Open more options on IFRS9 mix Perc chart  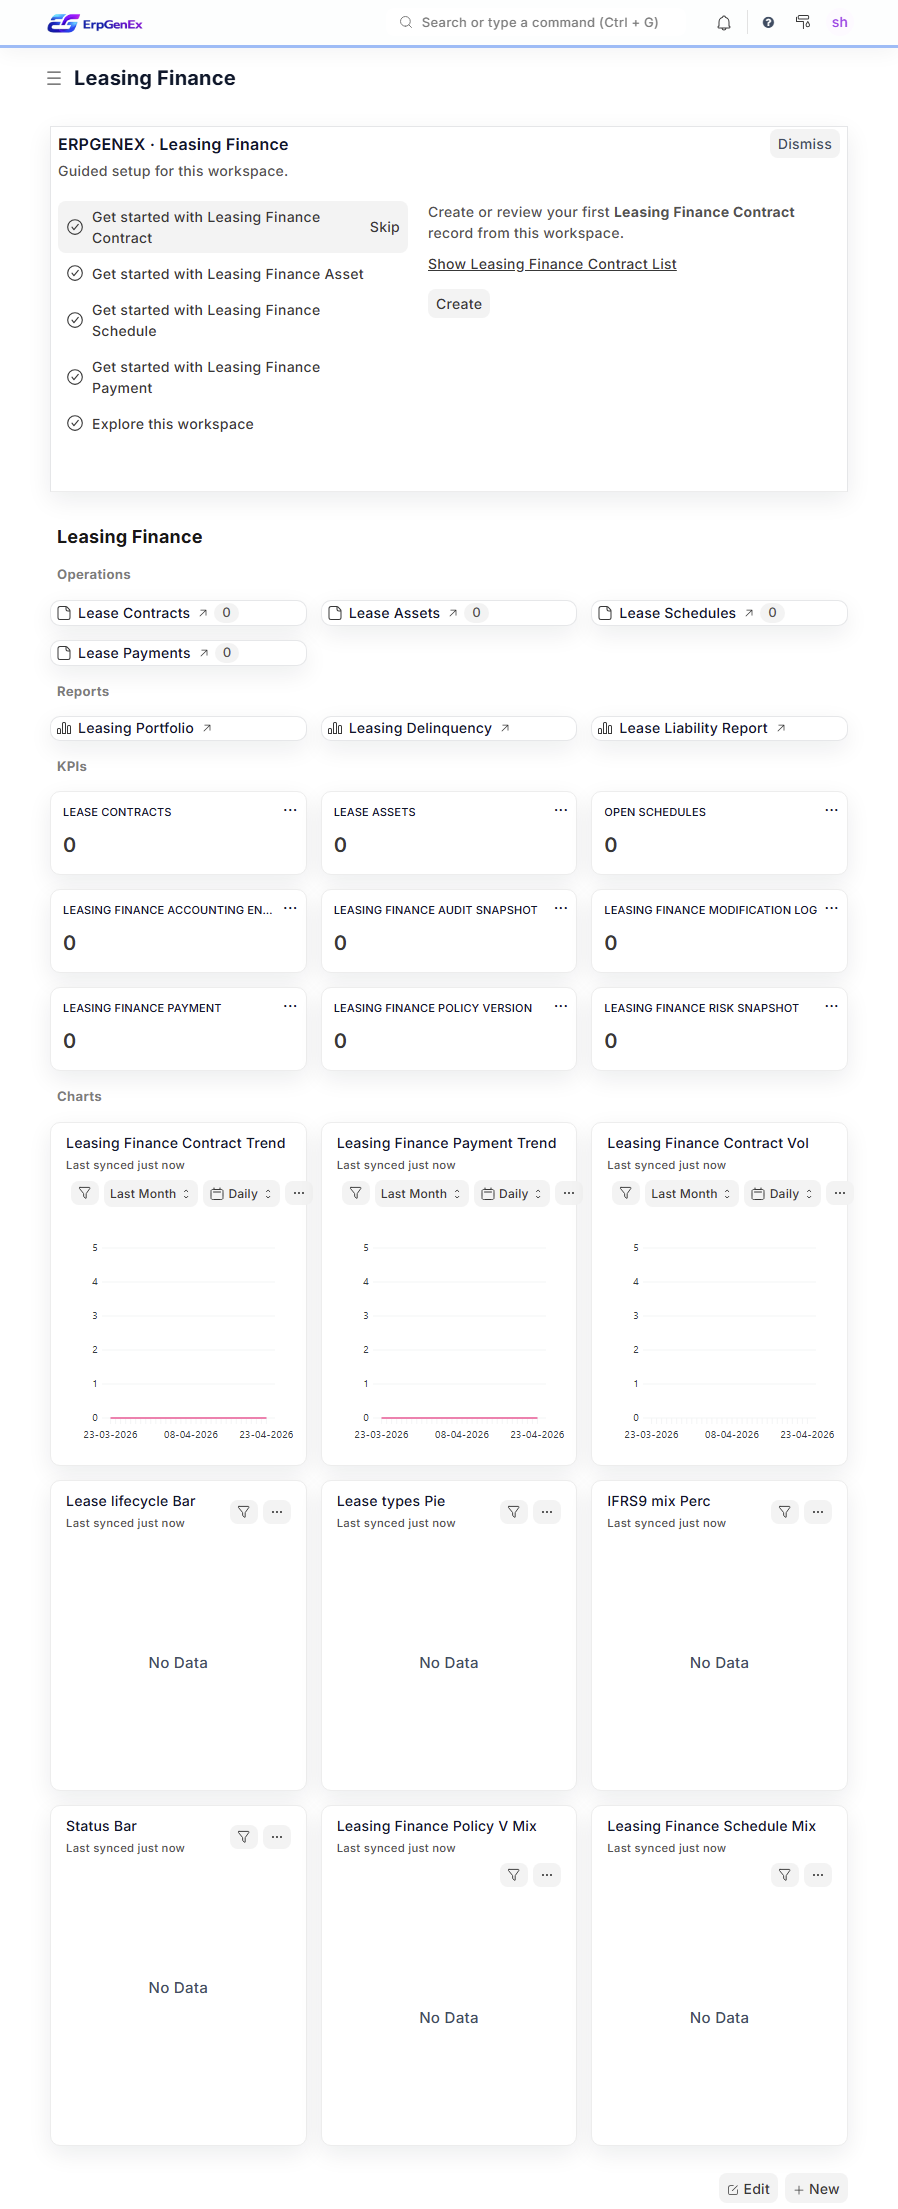818,1512
